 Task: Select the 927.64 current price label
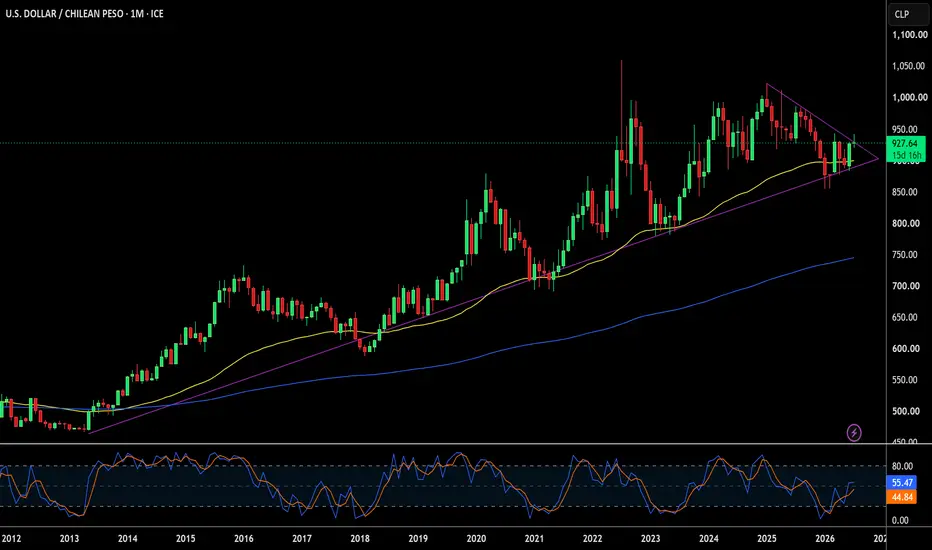(905, 143)
